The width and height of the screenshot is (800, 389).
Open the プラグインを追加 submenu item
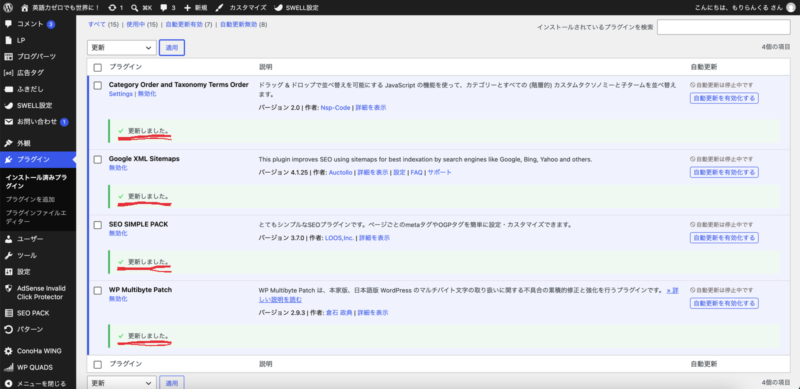coord(30,199)
